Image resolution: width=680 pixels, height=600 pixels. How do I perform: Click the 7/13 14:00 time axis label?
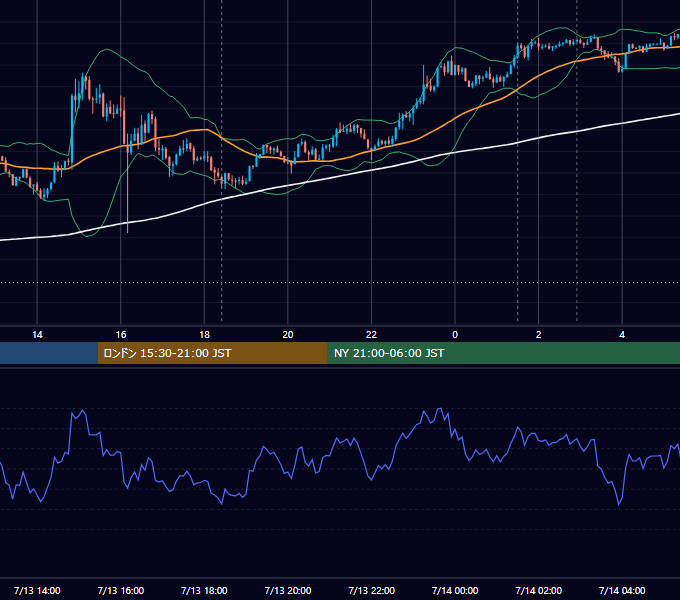pyautogui.click(x=37, y=590)
